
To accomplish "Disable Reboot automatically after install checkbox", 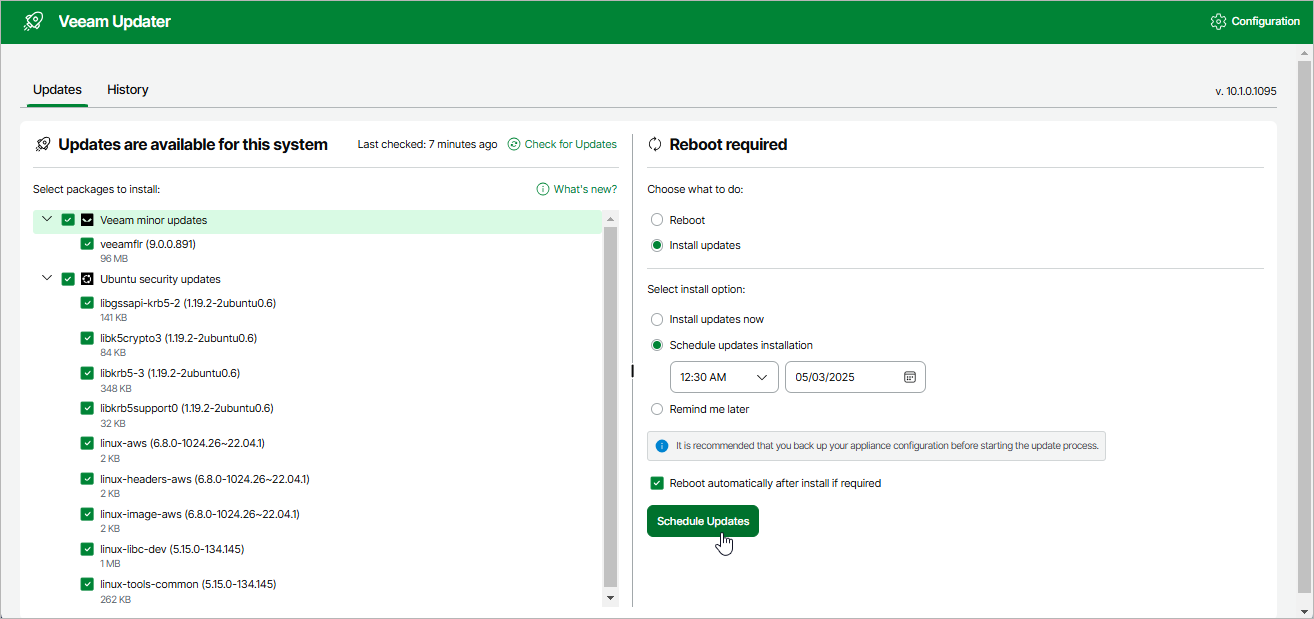I will [657, 483].
